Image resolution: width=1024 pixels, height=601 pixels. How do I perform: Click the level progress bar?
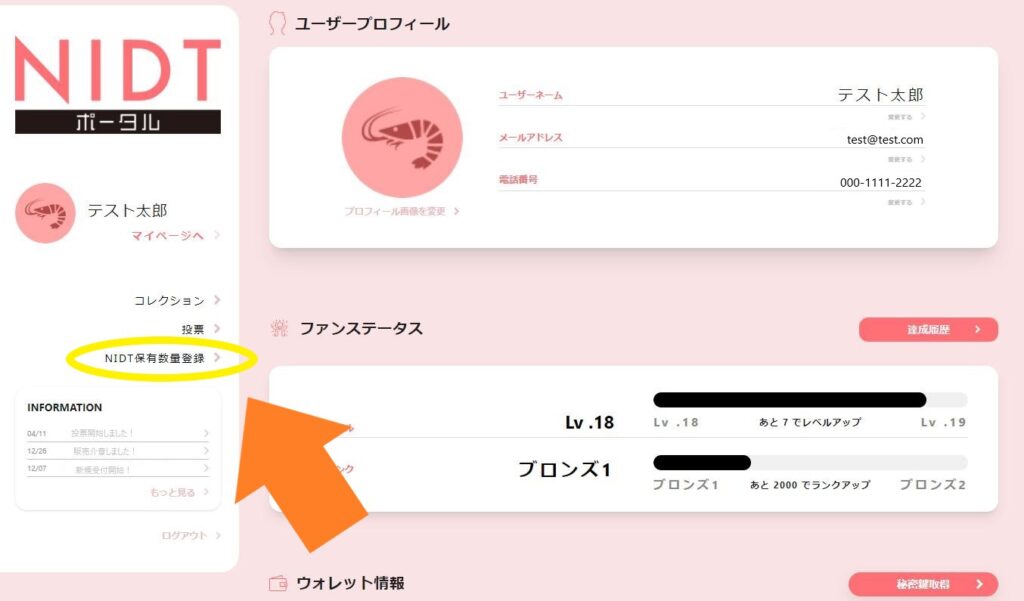[x=810, y=400]
